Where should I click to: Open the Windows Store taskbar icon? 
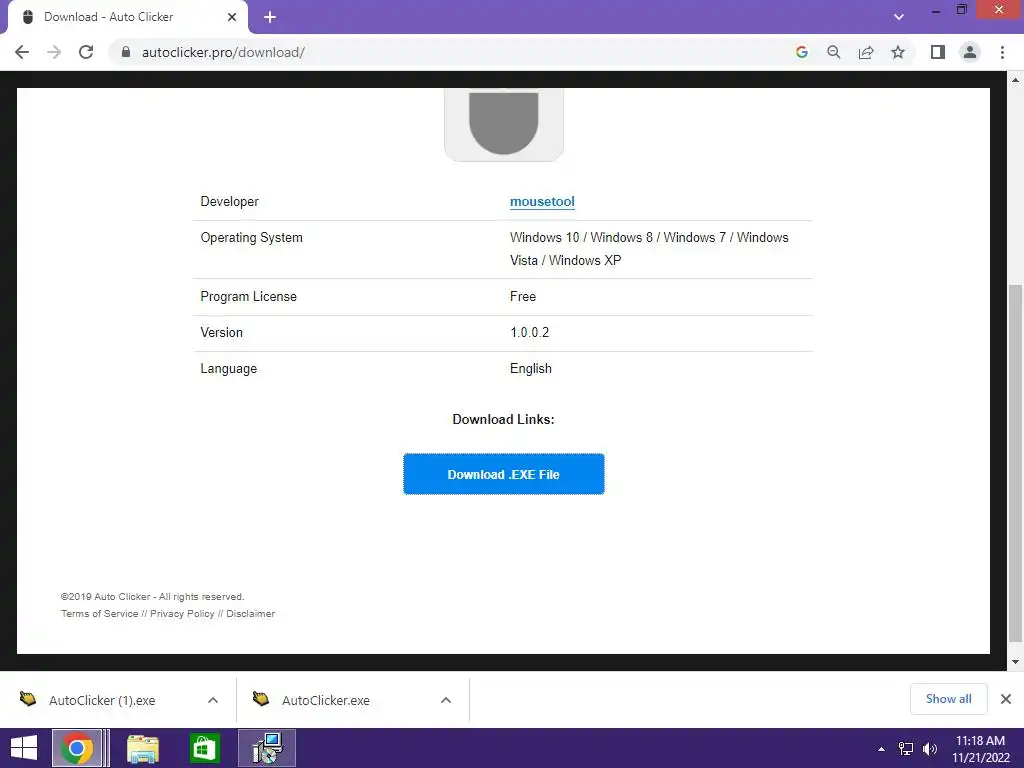[204, 748]
